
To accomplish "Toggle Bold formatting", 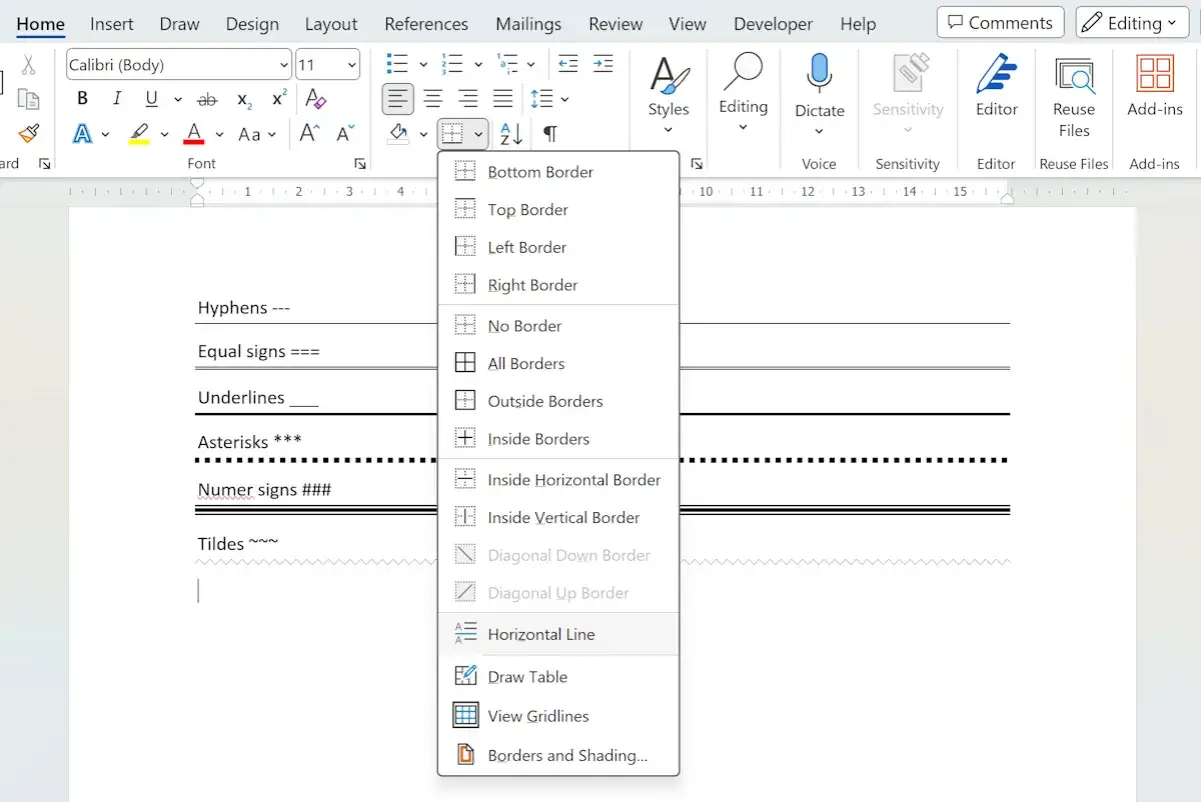I will [x=83, y=99].
